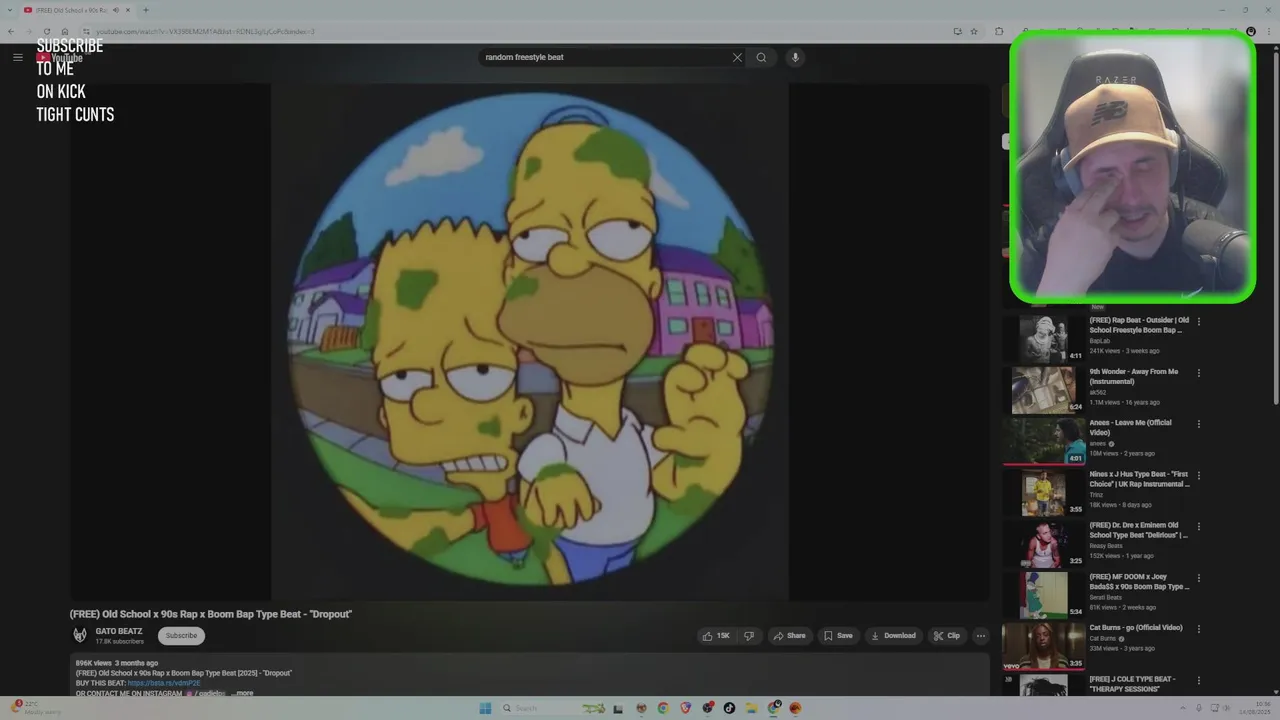Open options menu for 'Rap Beat - Outsider'
This screenshot has height=720, width=1280.
pyautogui.click(x=1198, y=321)
